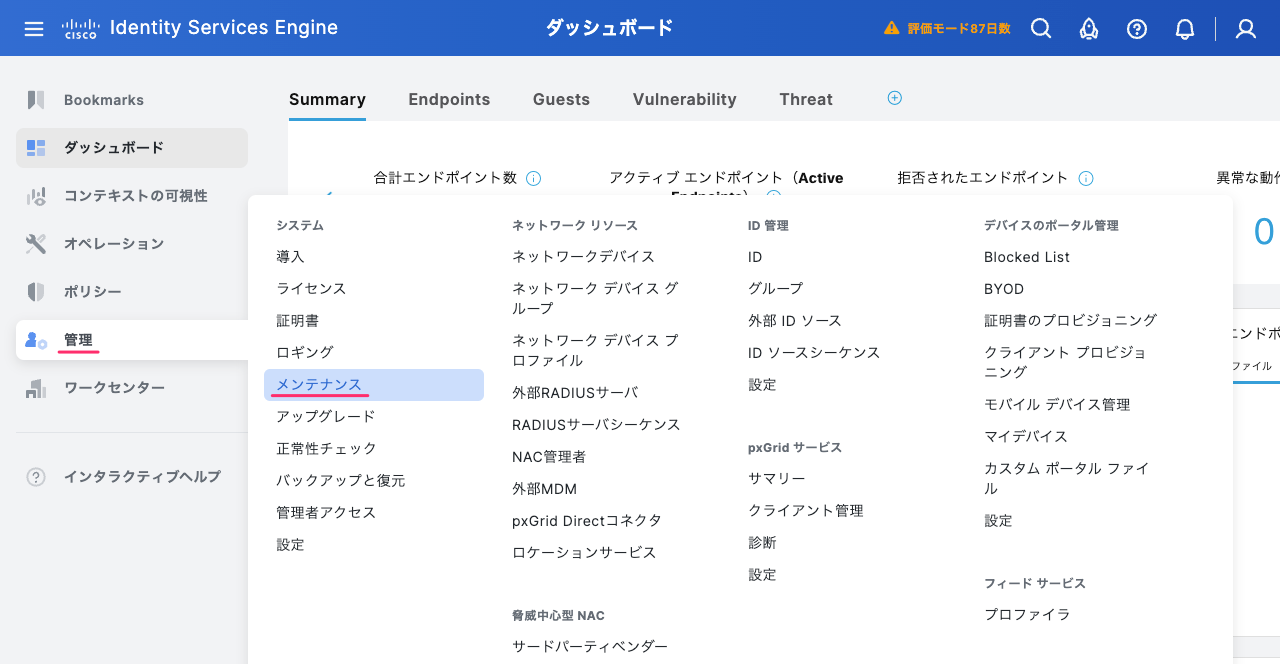Click the evaluation mode warning triangle

point(892,28)
